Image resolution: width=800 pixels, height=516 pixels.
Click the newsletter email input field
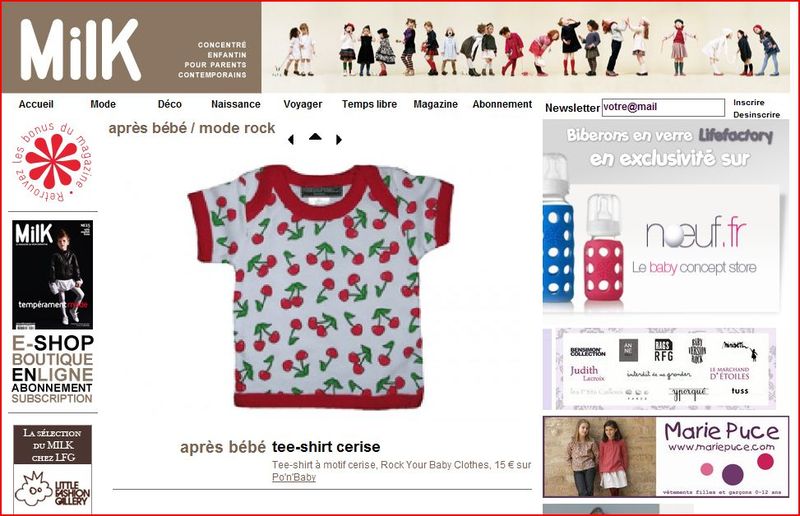point(663,107)
